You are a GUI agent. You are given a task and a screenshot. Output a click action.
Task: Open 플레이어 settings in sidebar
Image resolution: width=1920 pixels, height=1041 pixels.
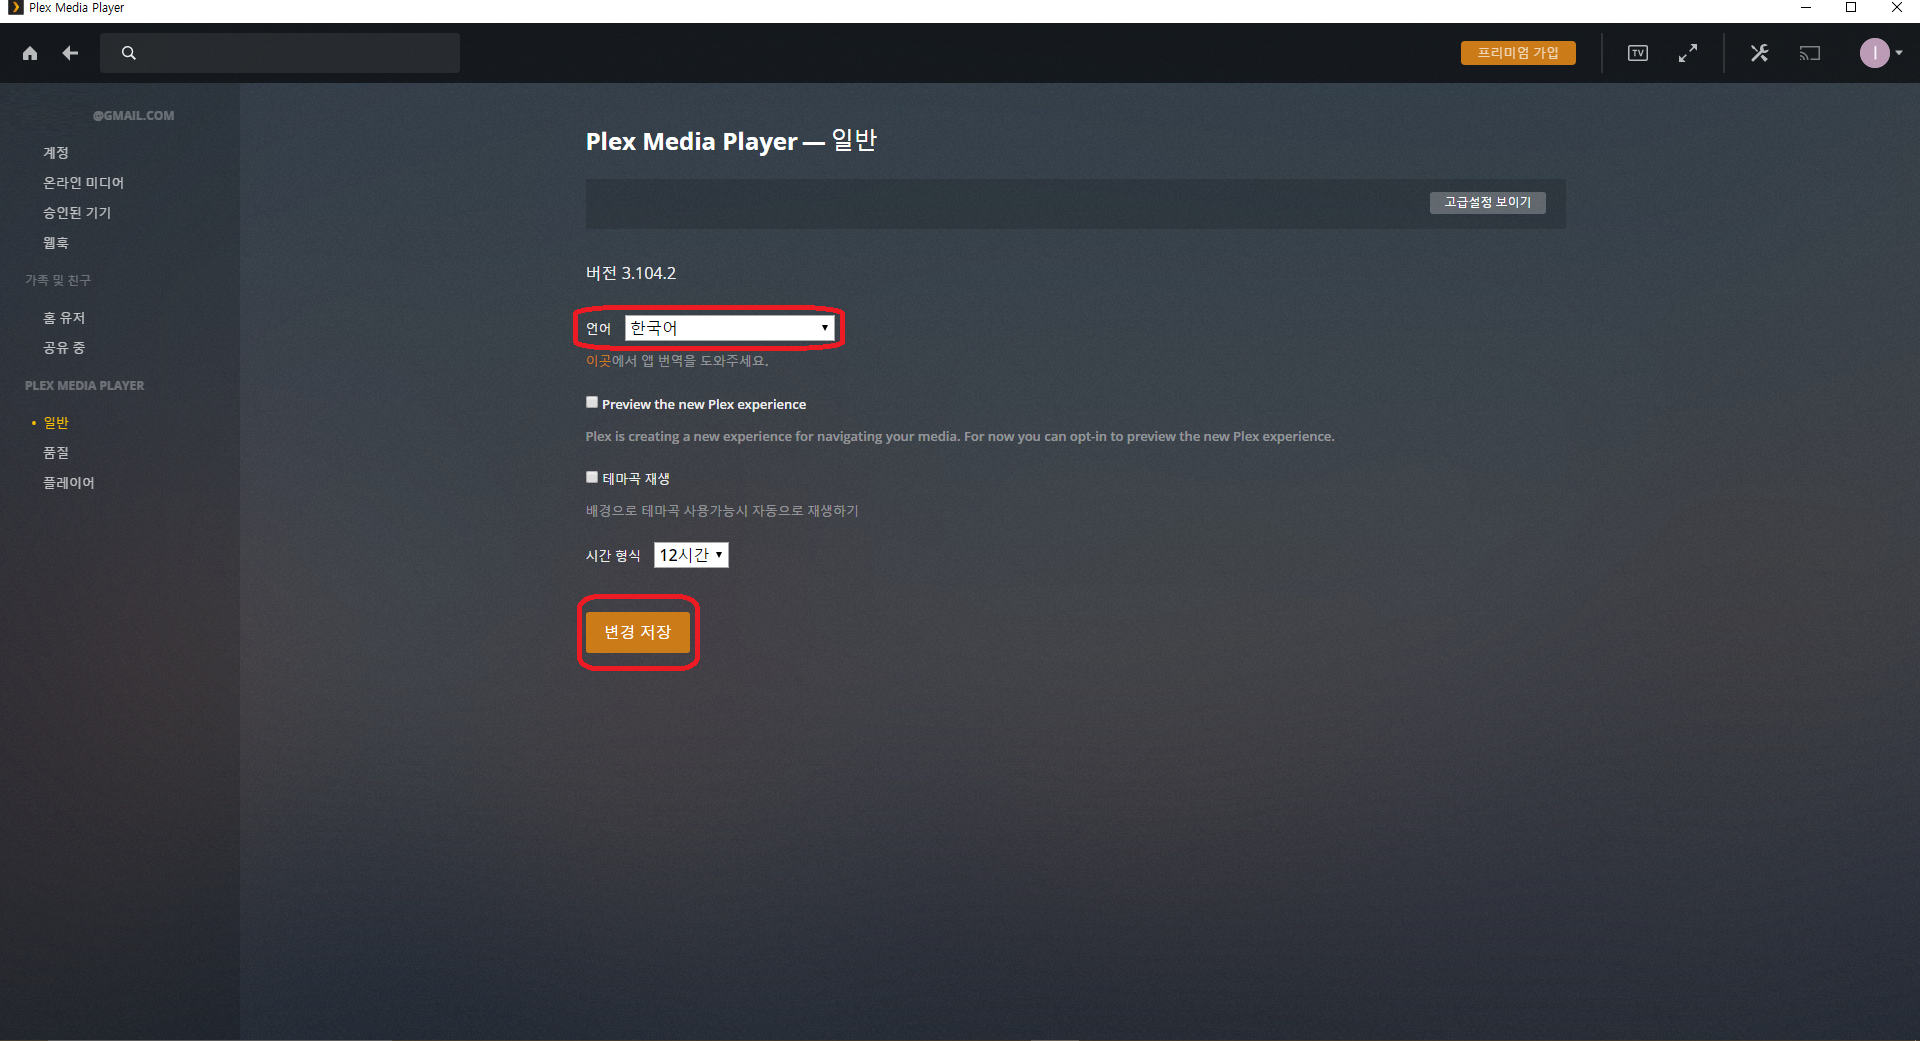[69, 483]
